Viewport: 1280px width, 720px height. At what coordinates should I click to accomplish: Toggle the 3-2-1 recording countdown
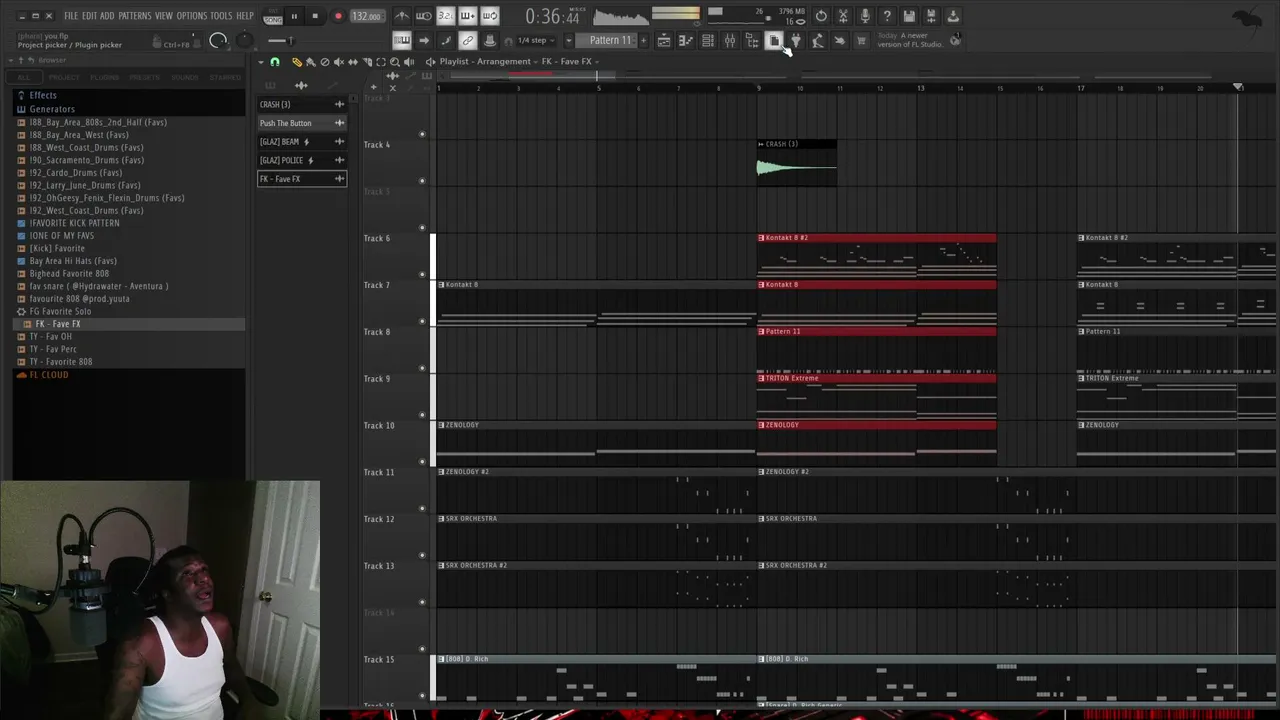[446, 16]
